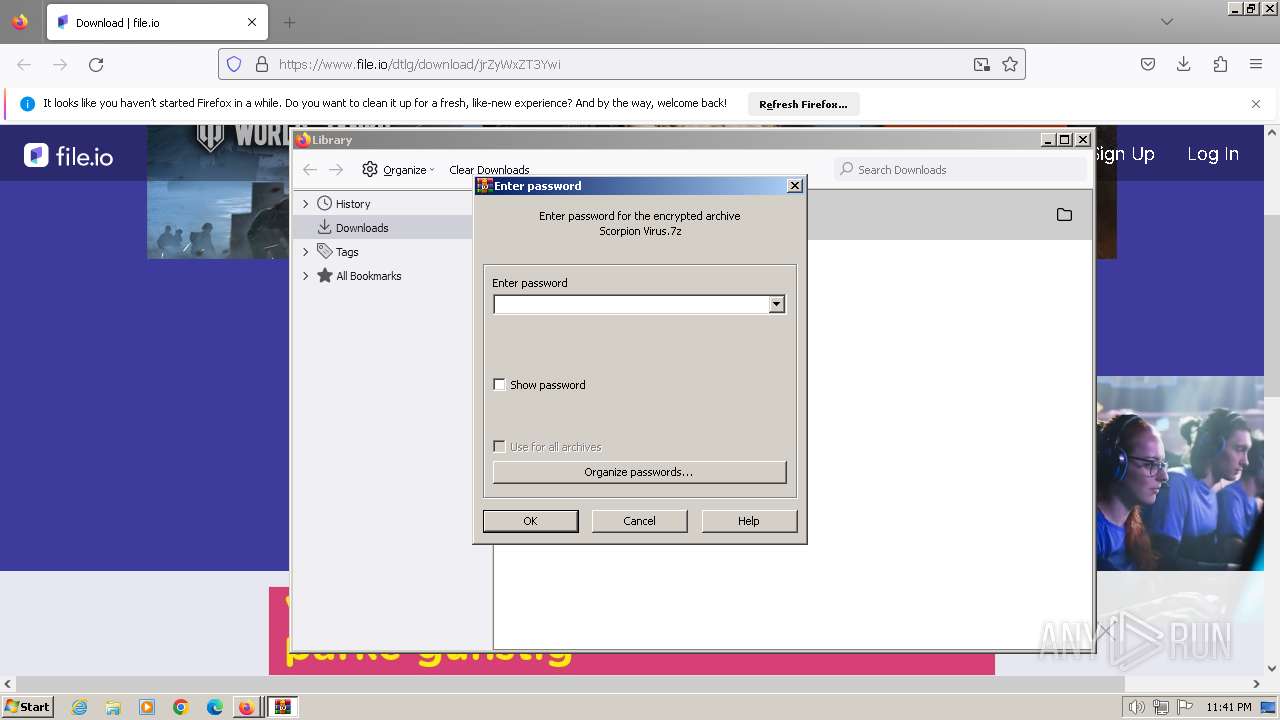The width and height of the screenshot is (1280, 720).
Task: Close the Download file.io tab
Action: coord(252,22)
